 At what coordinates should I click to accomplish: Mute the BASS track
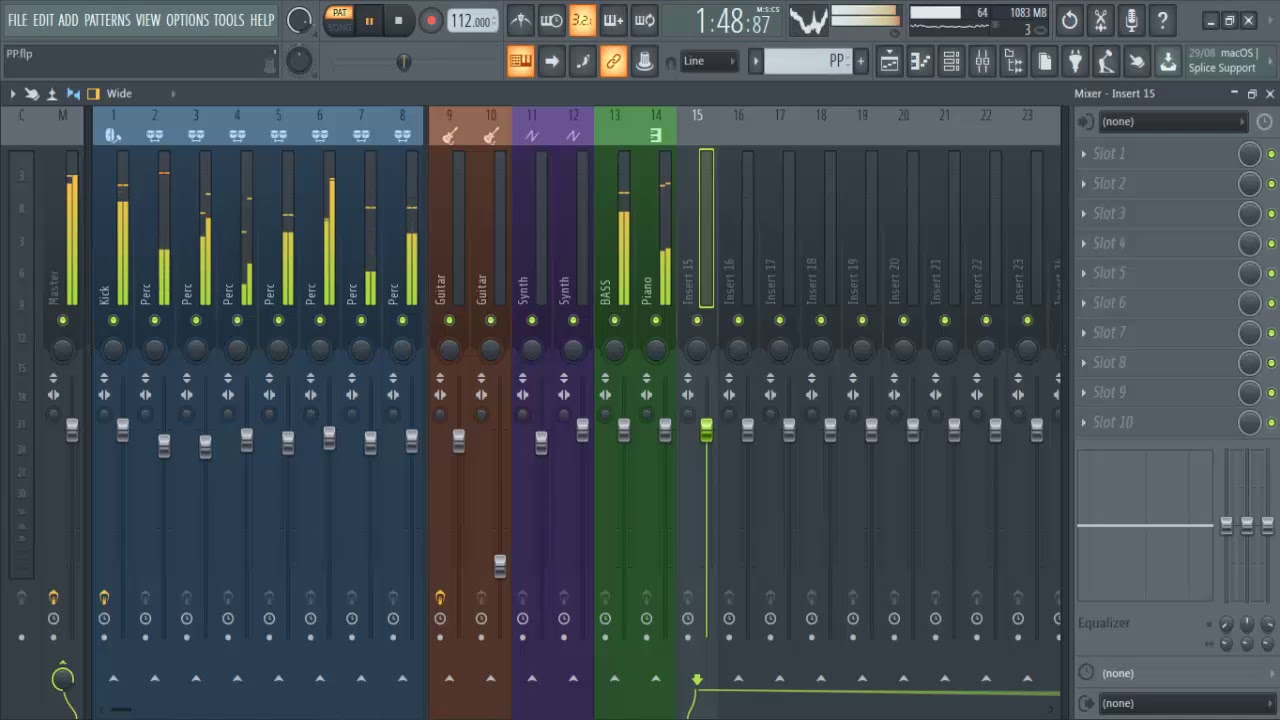614,320
